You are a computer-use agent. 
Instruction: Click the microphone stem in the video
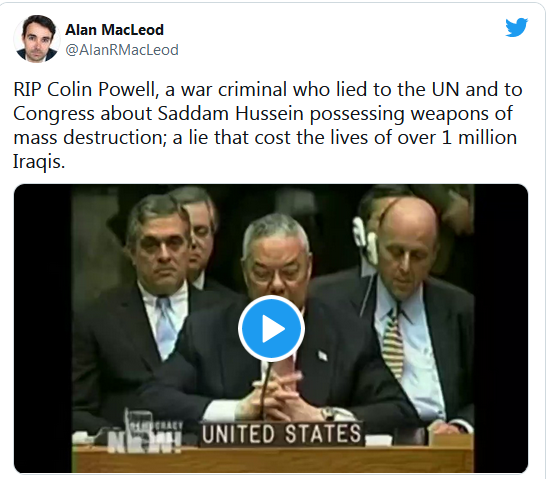(x=265, y=390)
